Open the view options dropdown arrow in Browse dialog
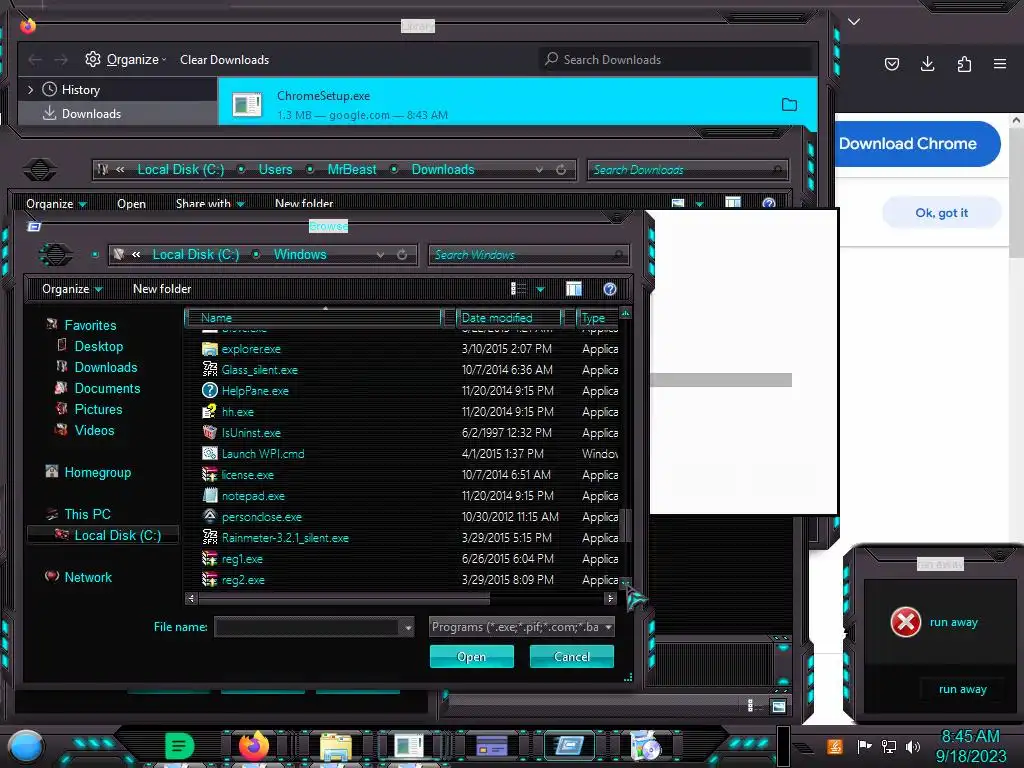The image size is (1024, 768). pyautogui.click(x=540, y=289)
